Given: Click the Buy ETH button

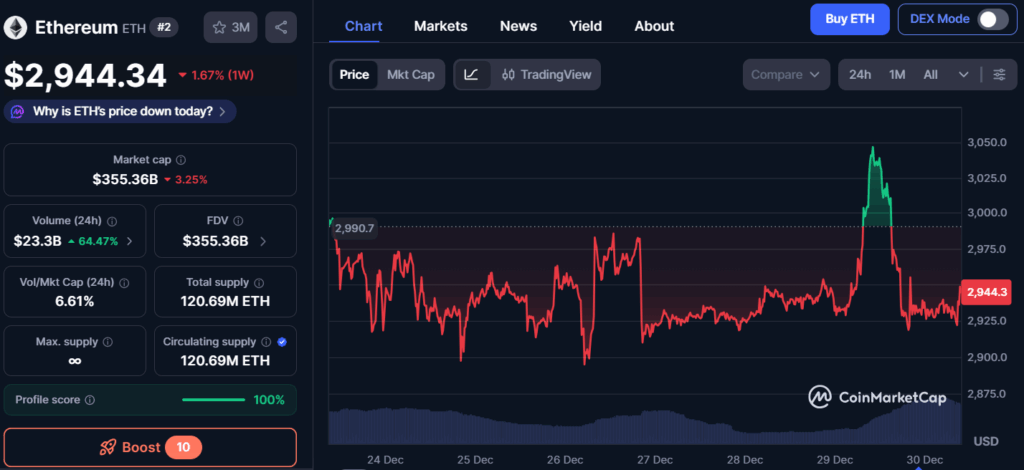Looking at the screenshot, I should [848, 19].
